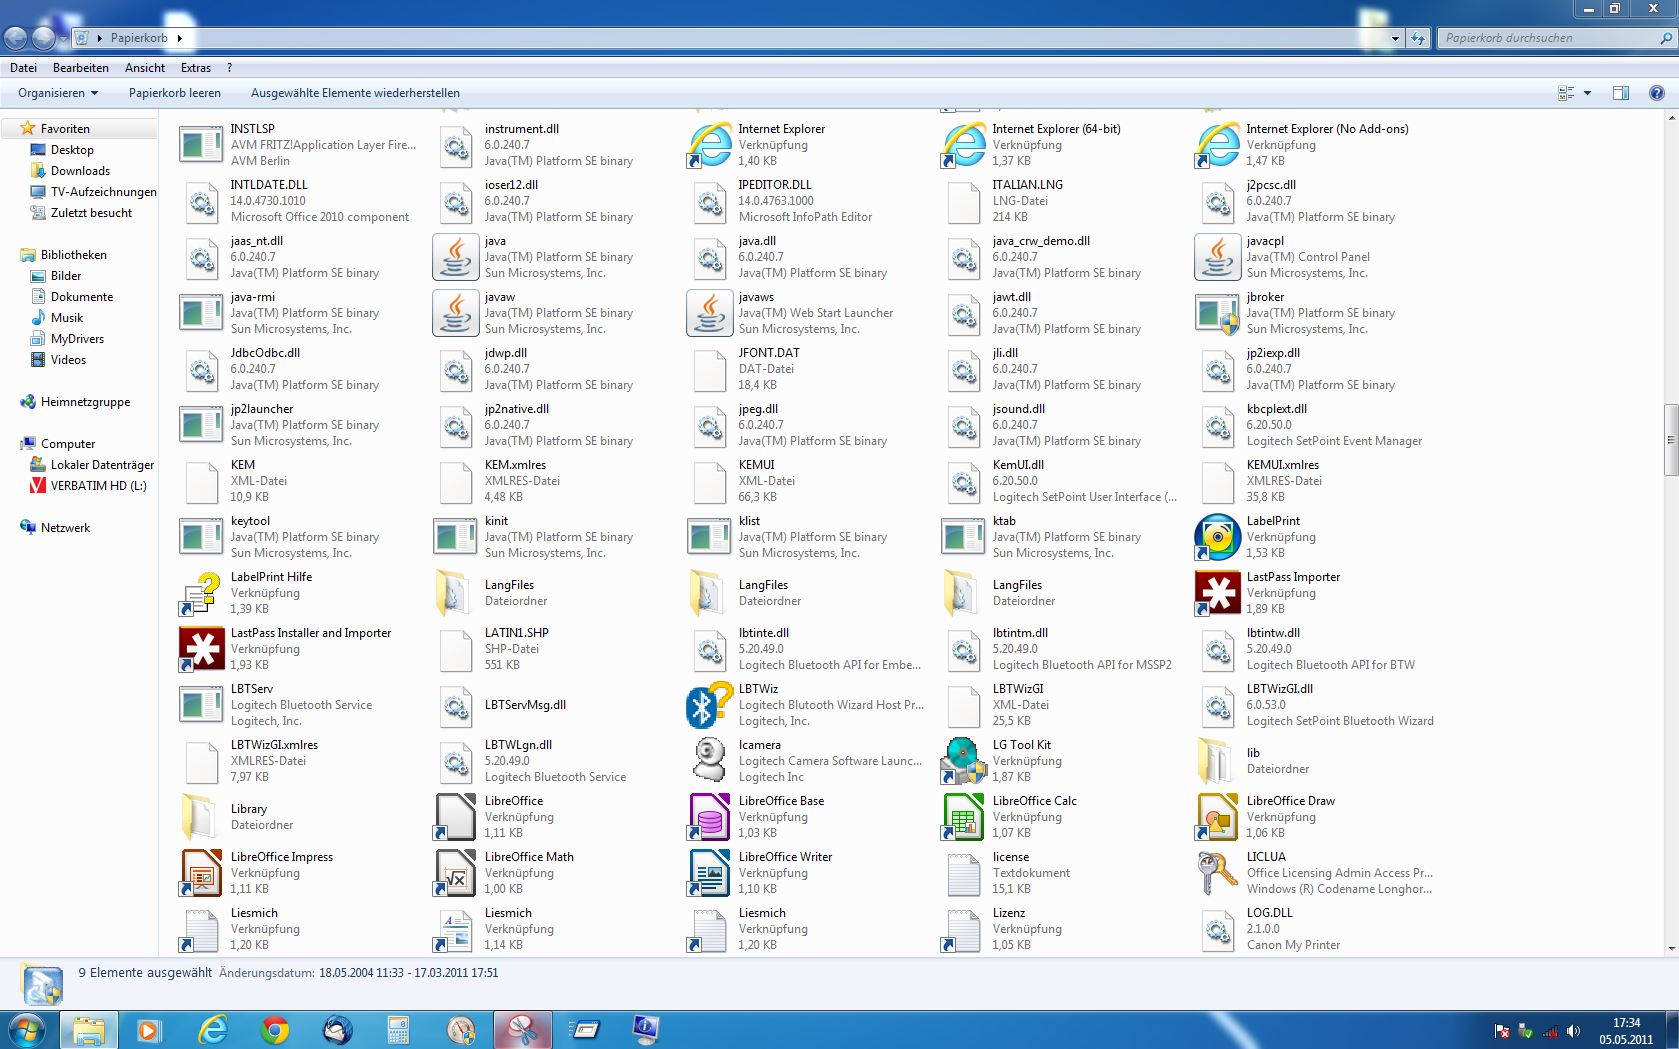Open the Videos library

coord(68,360)
